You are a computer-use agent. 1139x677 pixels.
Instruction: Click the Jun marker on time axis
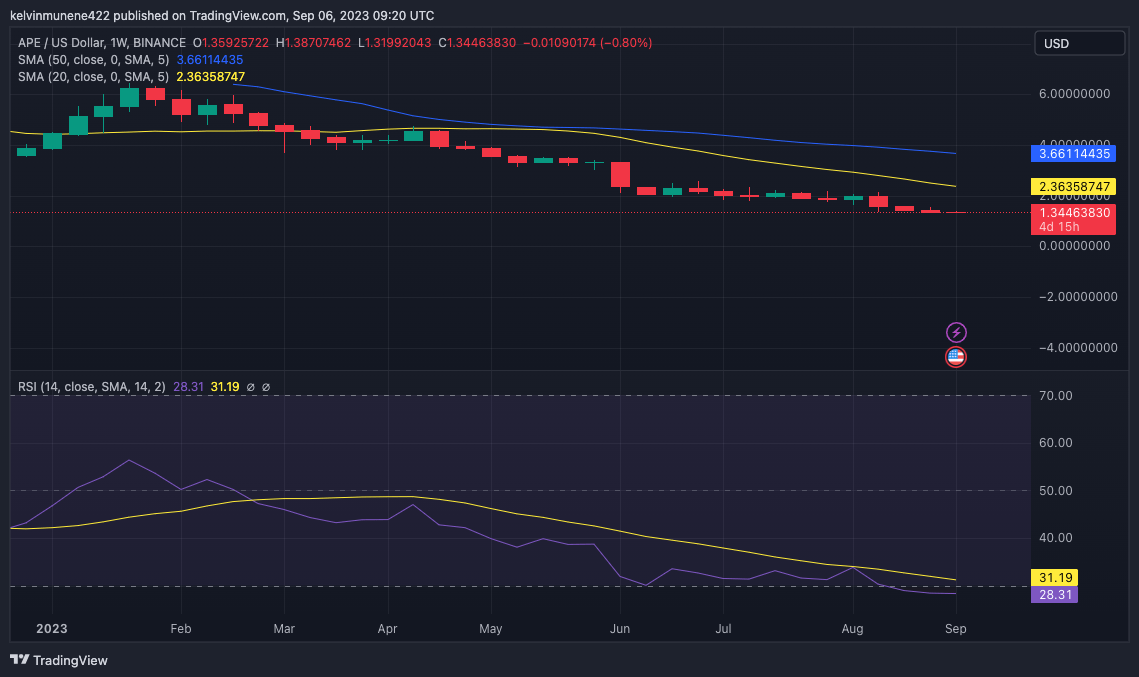(620, 629)
